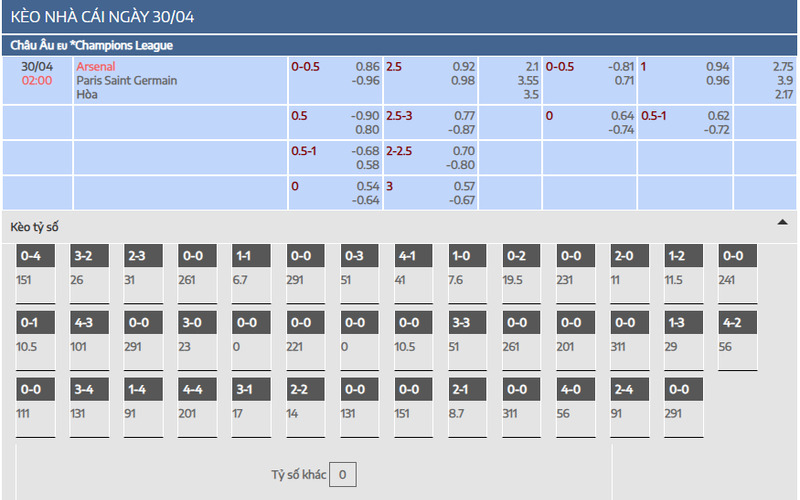
Task: Open the Arsenal team link
Action: click(96, 66)
